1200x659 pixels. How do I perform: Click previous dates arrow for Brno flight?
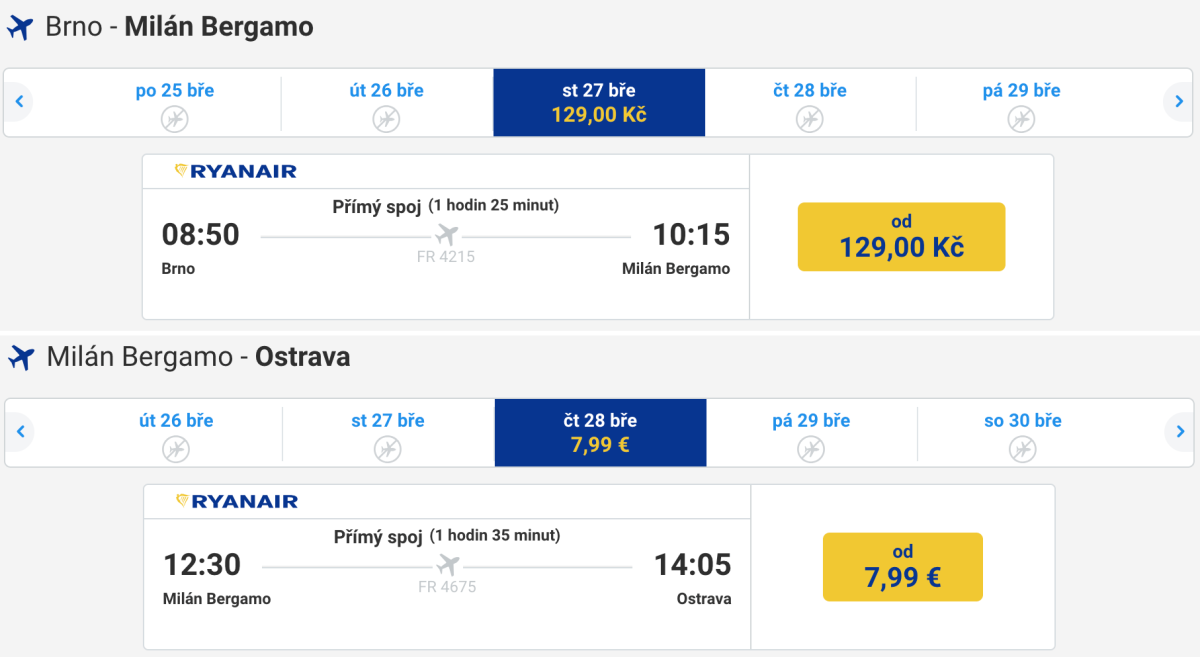pyautogui.click(x=18, y=101)
